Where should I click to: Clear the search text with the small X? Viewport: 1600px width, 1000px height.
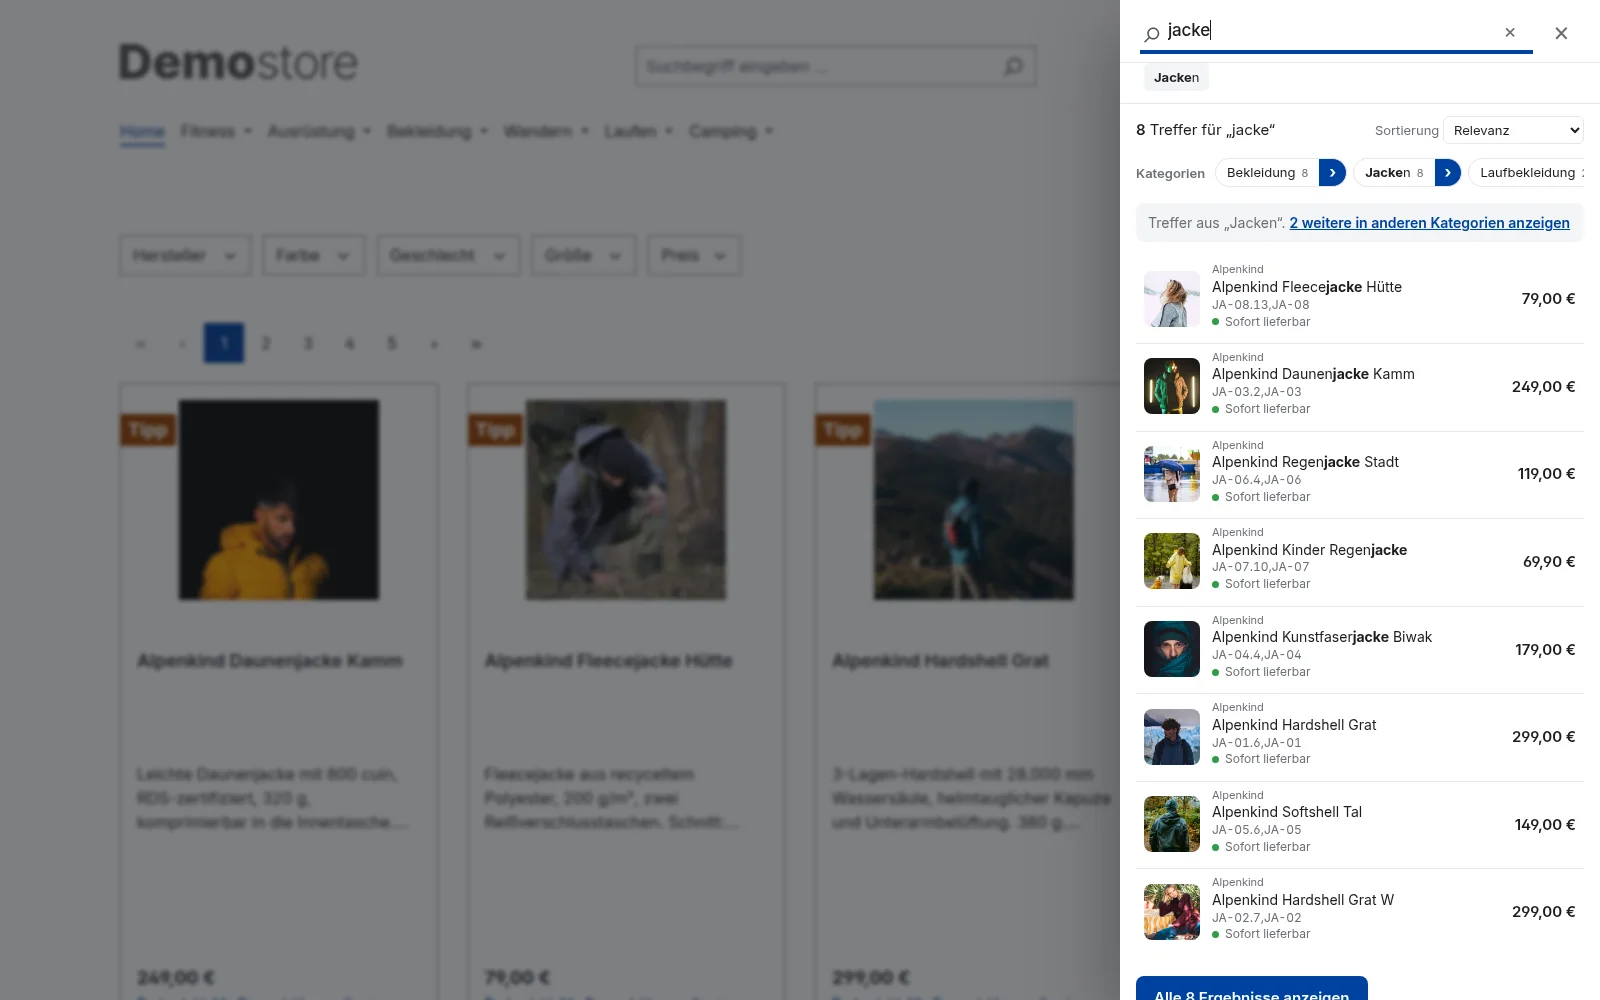1510,32
